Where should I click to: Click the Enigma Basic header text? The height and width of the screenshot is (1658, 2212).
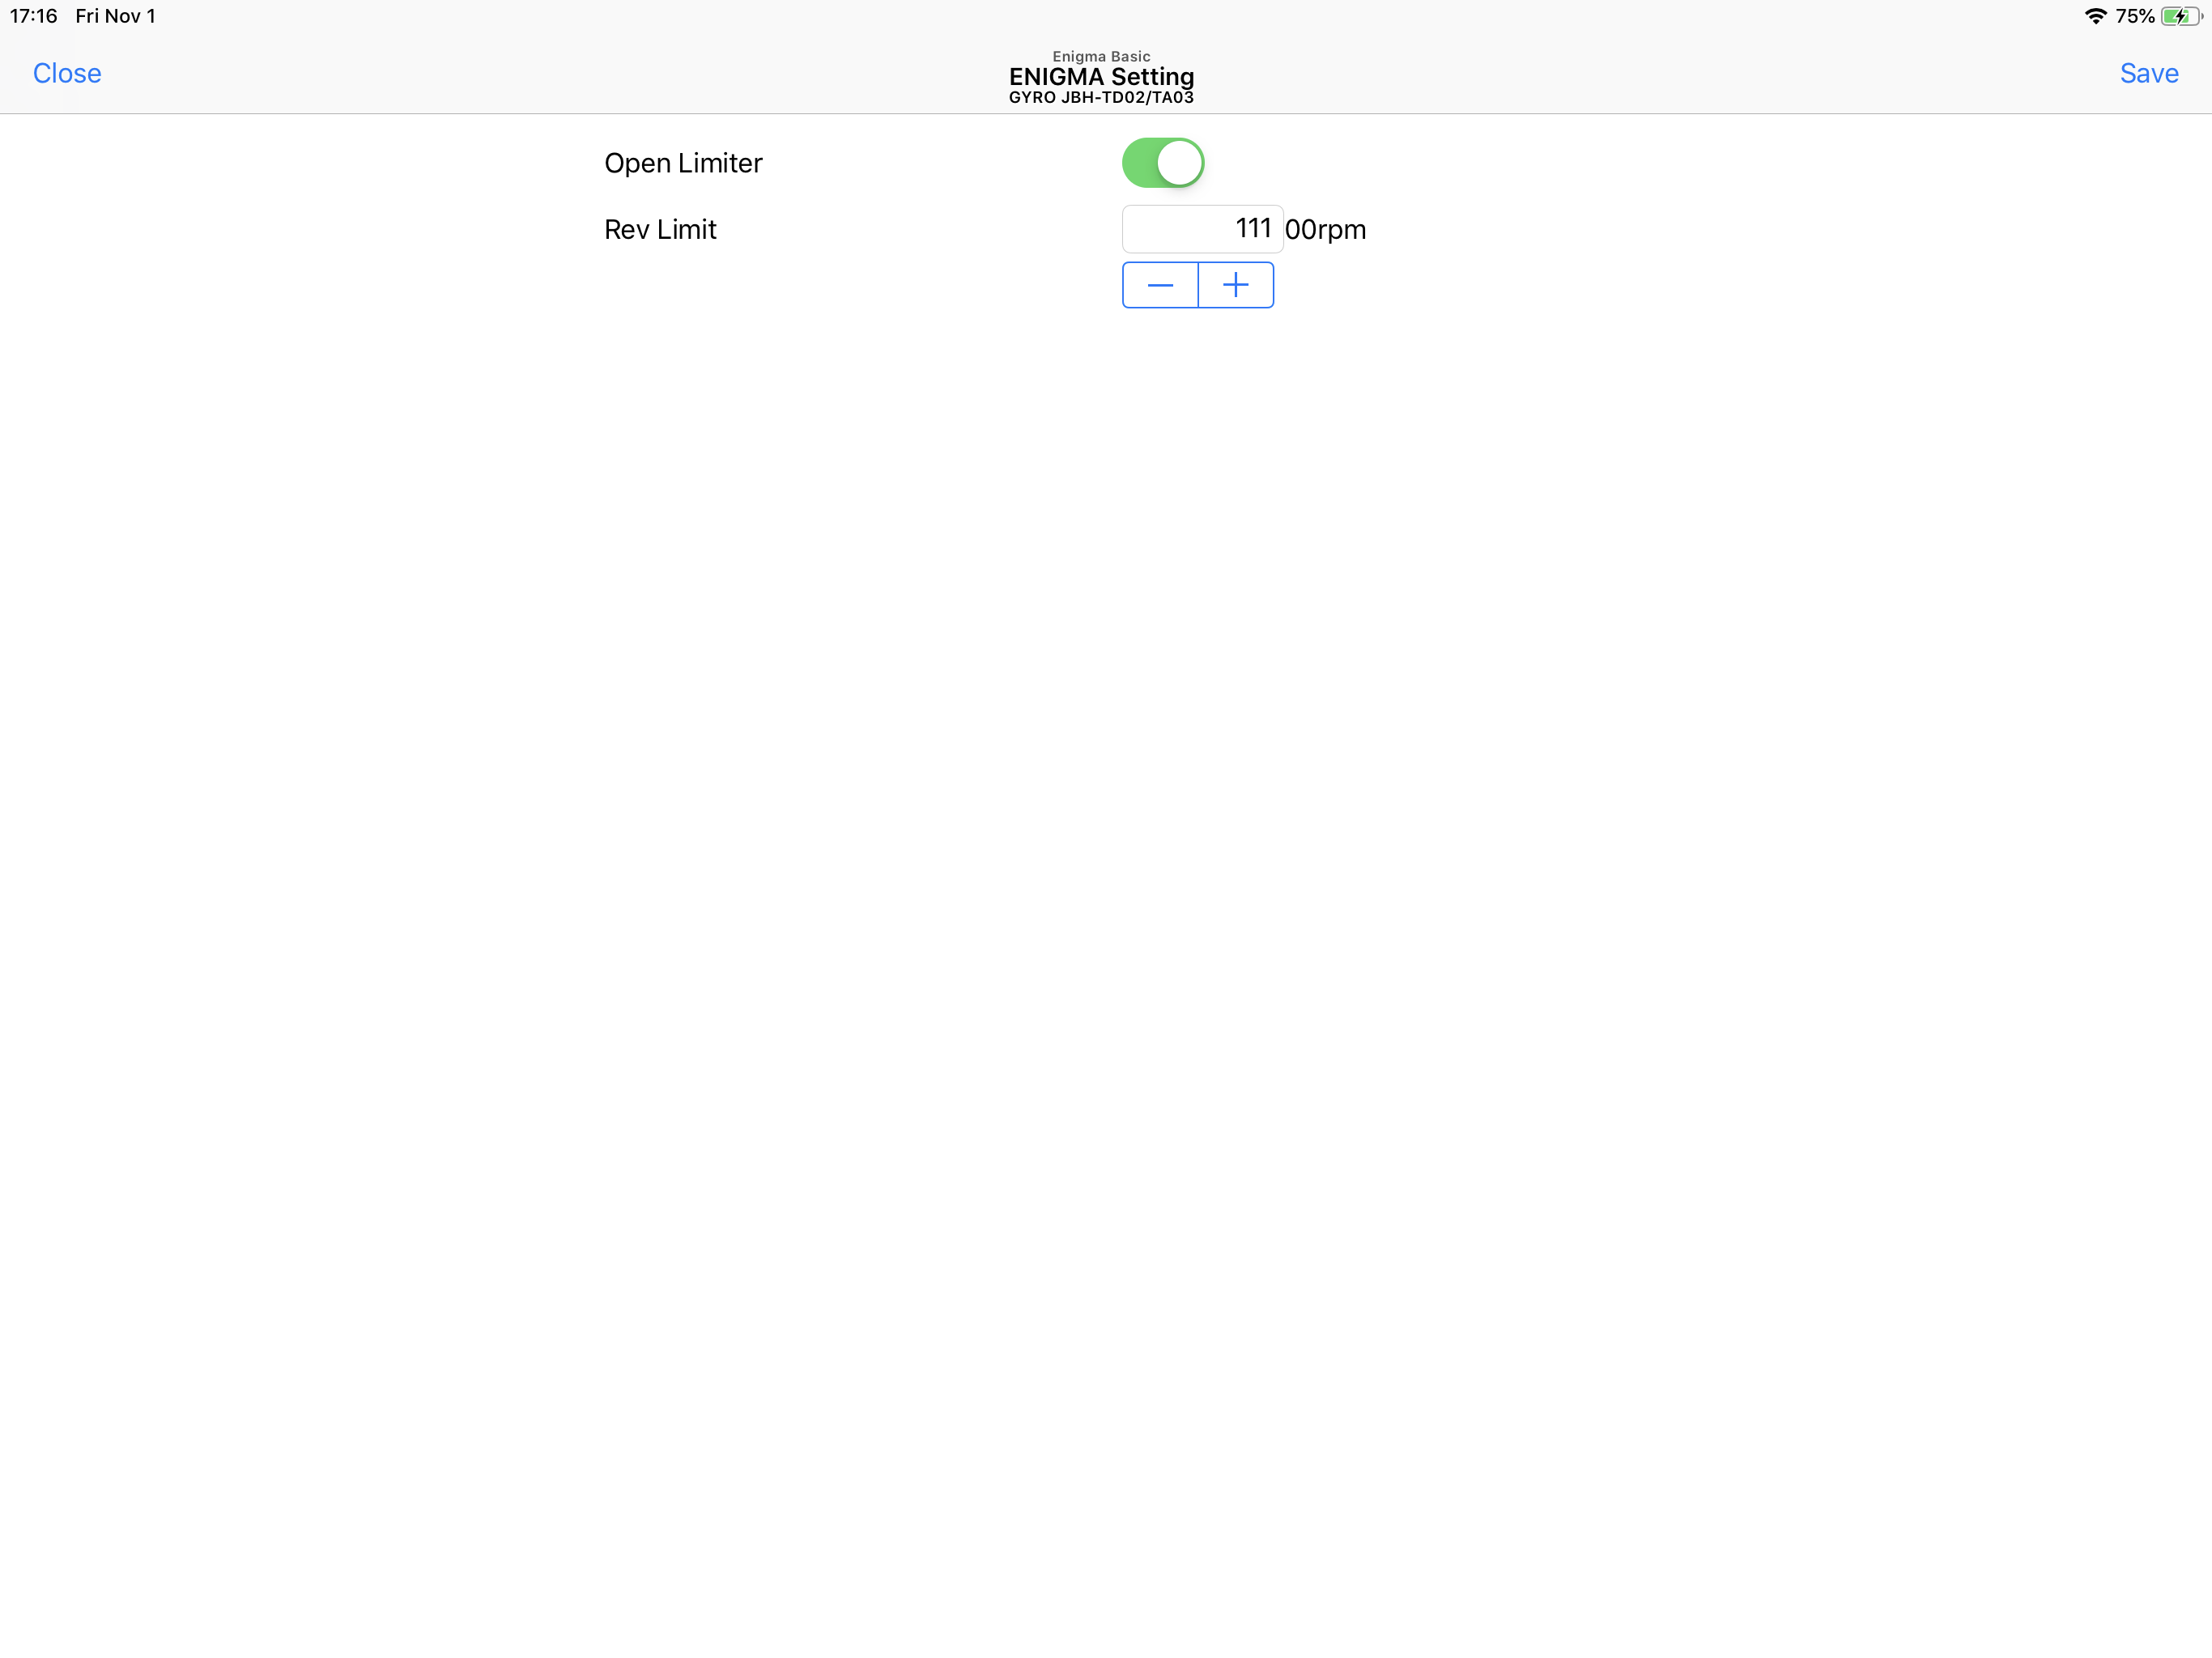coord(1101,56)
